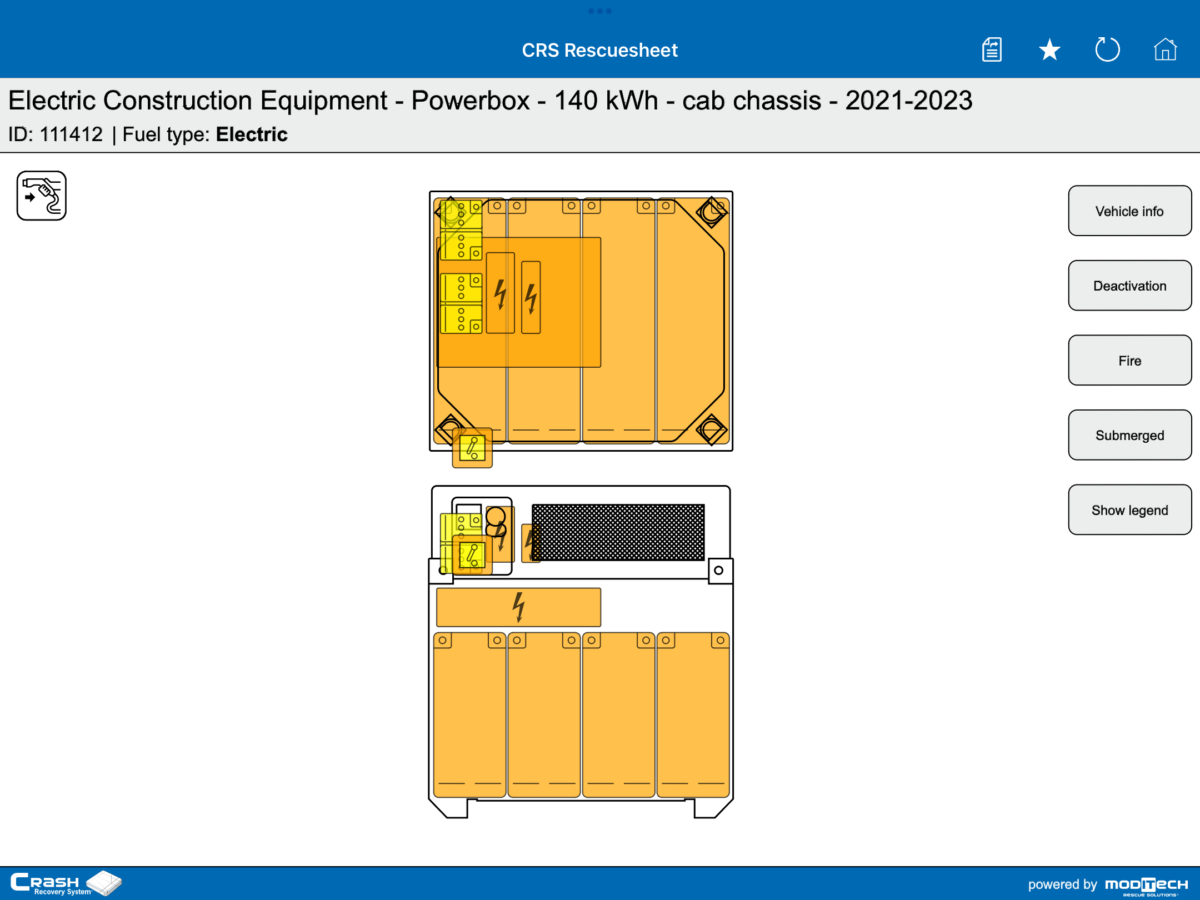Screen dimensions: 1200x900
Task: Click the service disconnect switch symbol below the roof
Action: click(x=470, y=448)
